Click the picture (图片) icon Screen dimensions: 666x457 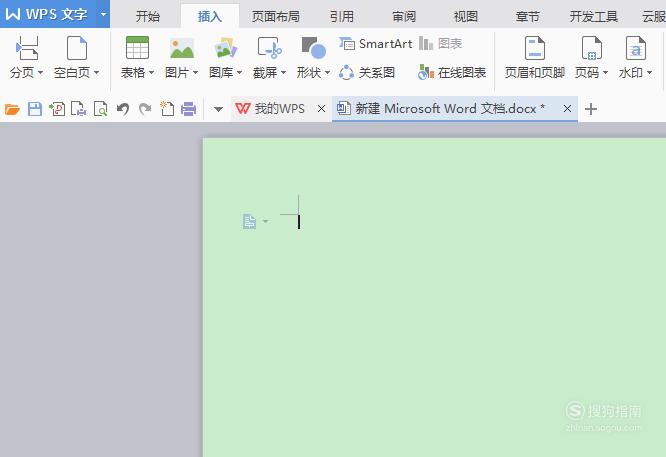pyautogui.click(x=182, y=48)
